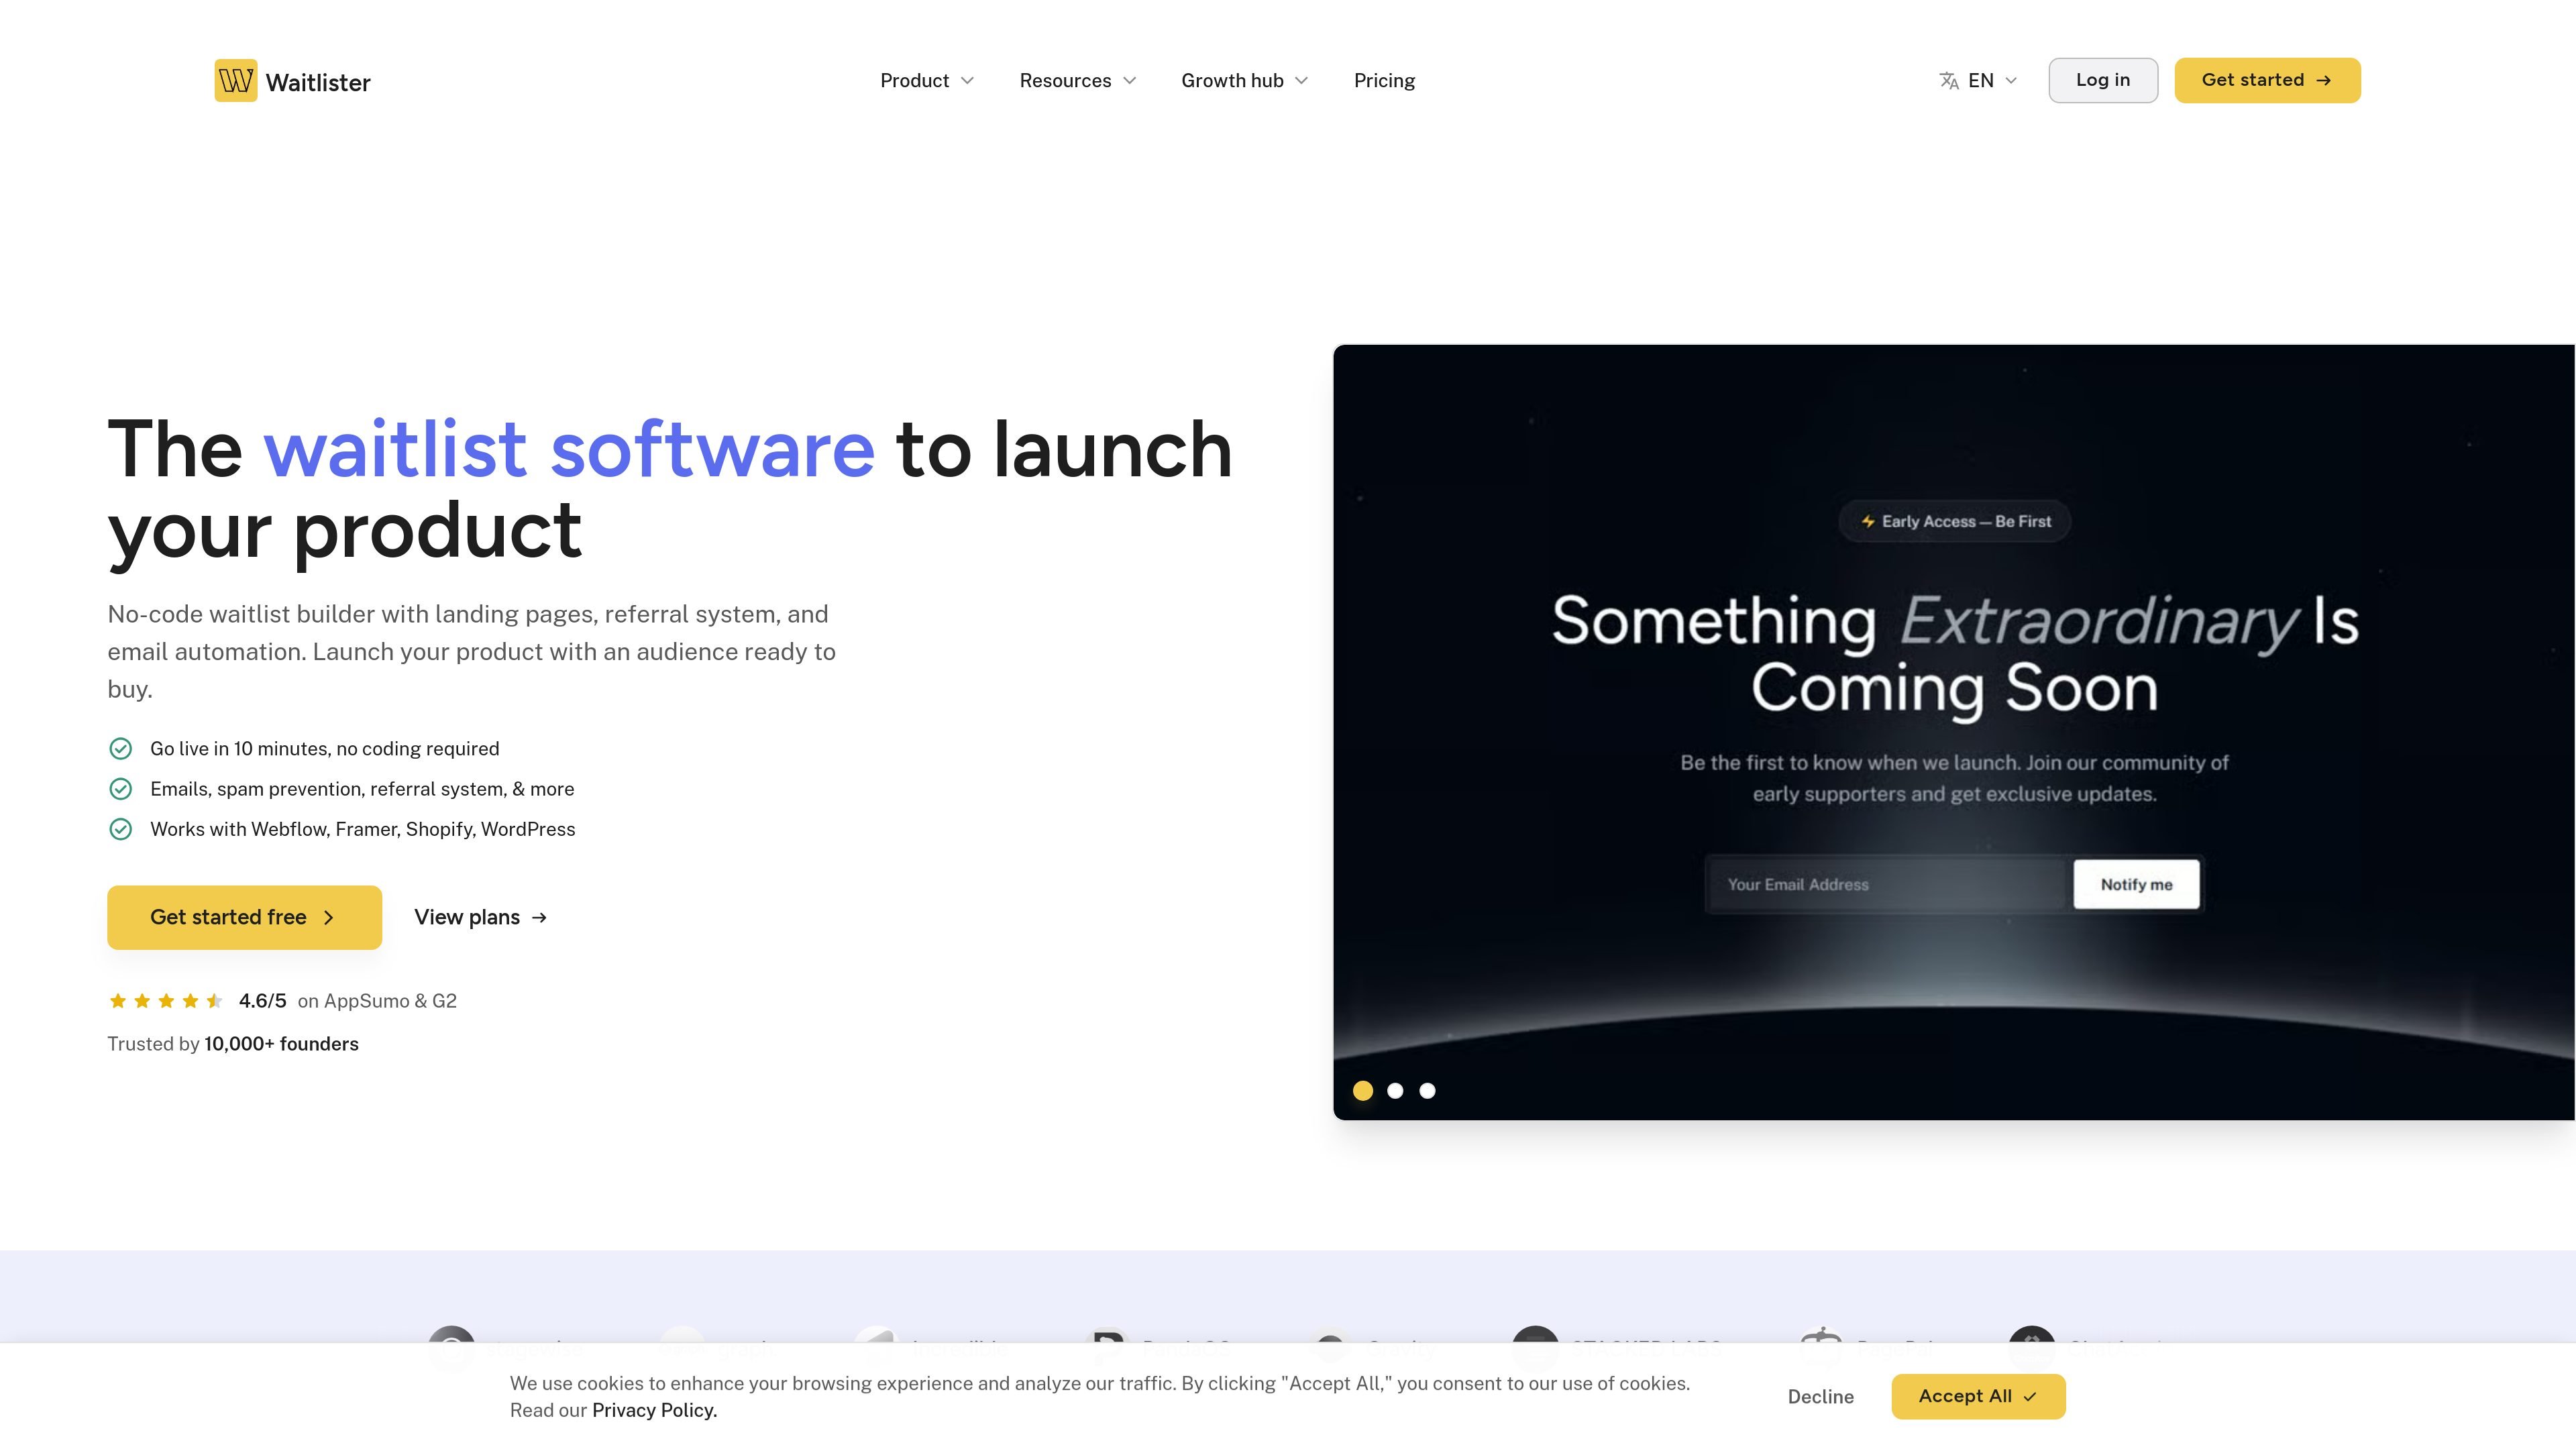Click the green checkmark beside 'Emails, spam prevention'

[120, 789]
